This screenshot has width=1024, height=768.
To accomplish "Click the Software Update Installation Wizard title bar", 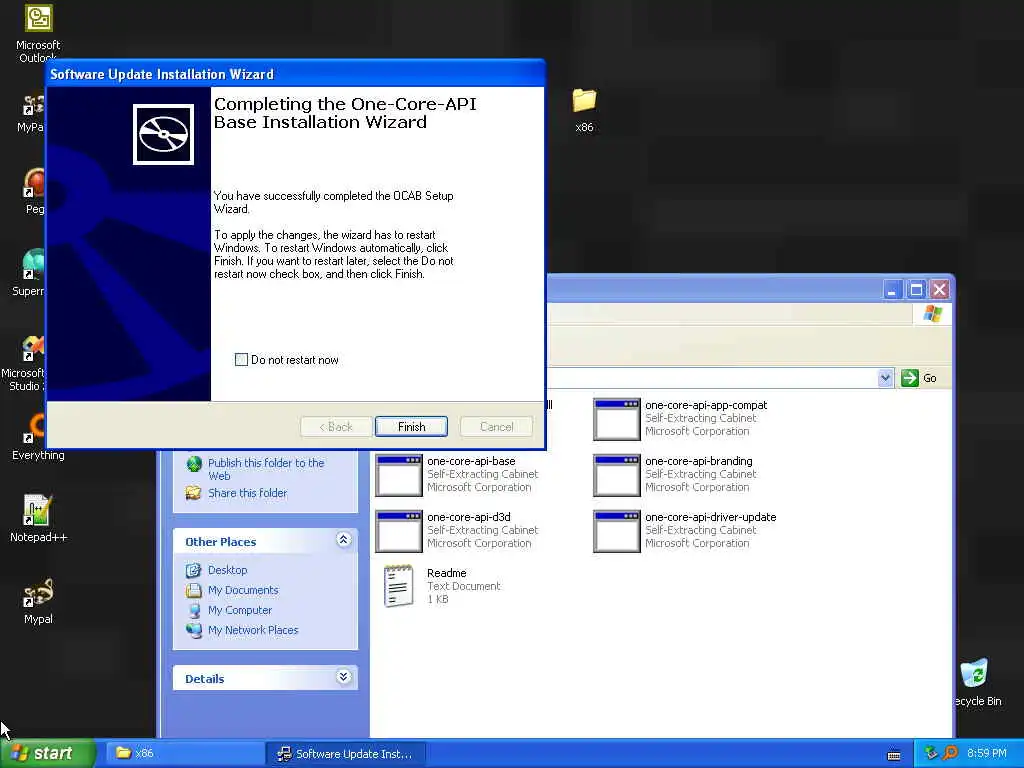I will (x=296, y=74).
